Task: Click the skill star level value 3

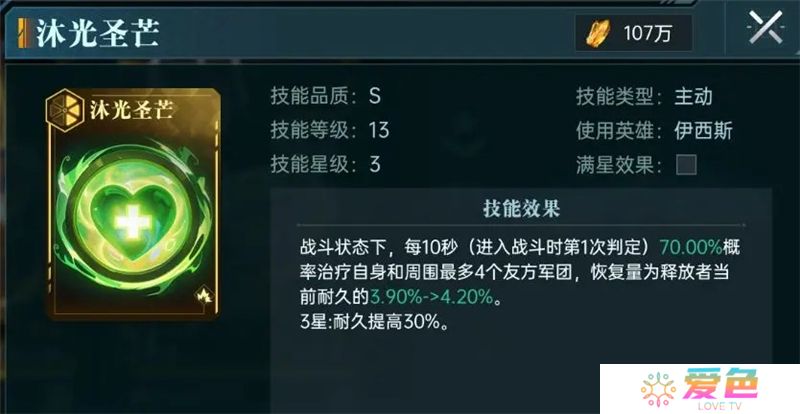Action: 375,164
